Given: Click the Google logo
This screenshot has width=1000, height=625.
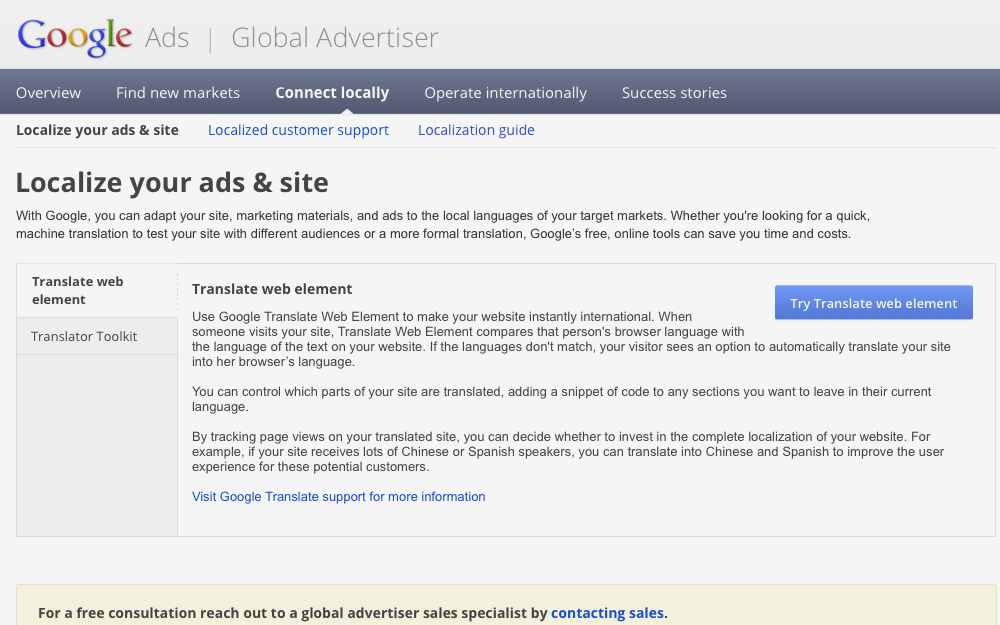Looking at the screenshot, I should click(x=74, y=37).
